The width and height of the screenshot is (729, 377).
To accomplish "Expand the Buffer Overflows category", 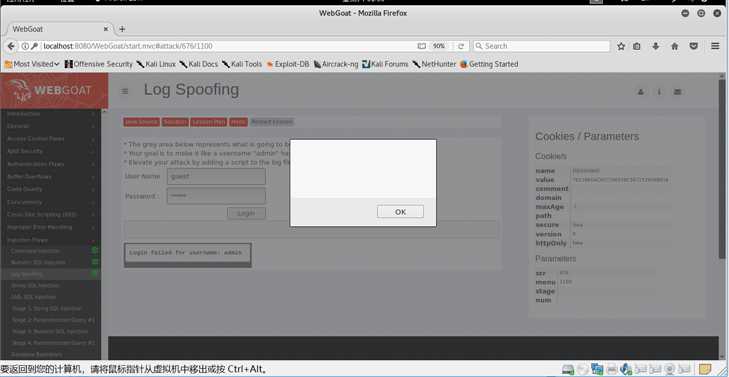I will point(50,177).
